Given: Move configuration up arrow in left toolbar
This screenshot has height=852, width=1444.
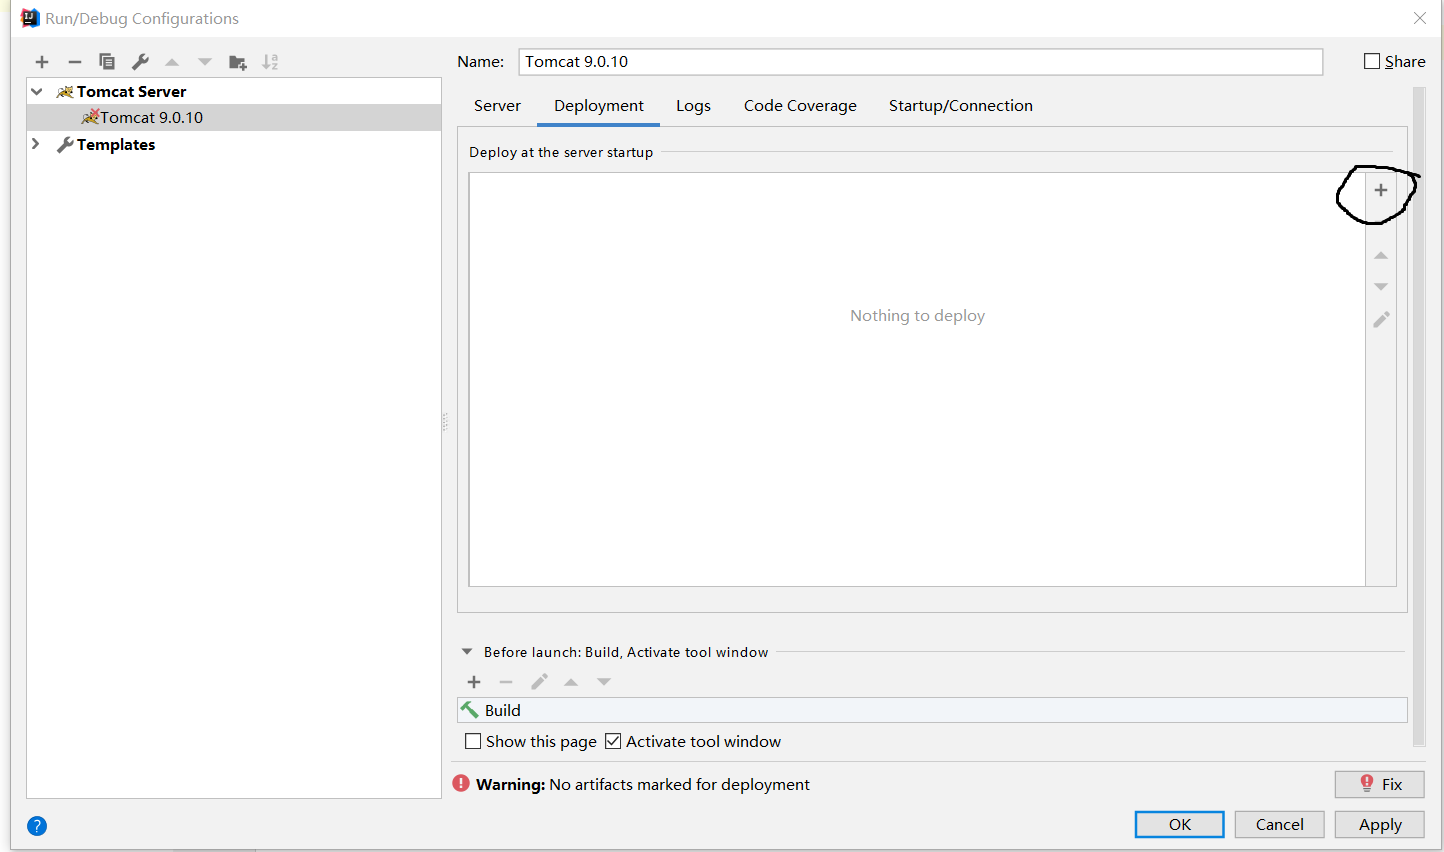Looking at the screenshot, I should [172, 62].
